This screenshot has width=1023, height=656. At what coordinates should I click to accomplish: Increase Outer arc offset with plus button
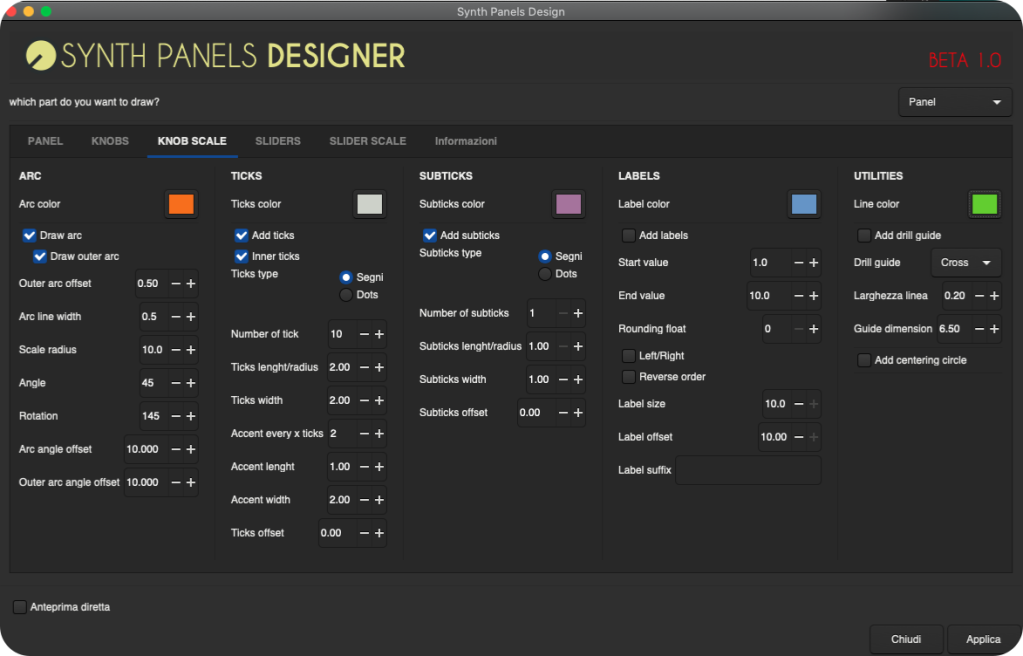point(191,284)
